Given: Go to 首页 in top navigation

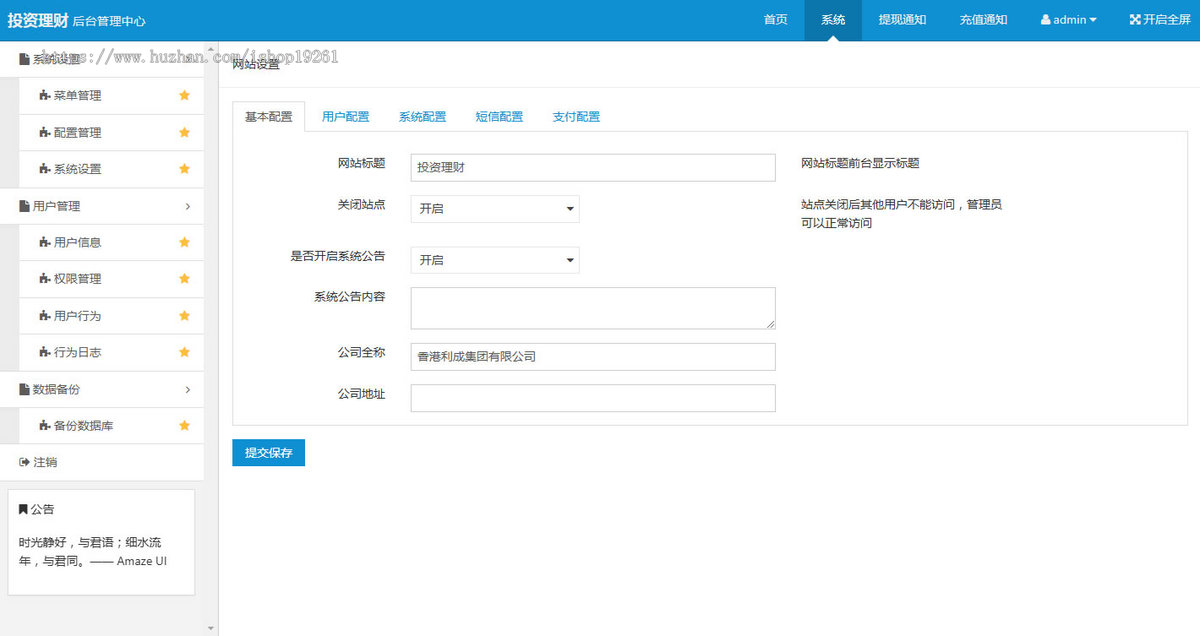Looking at the screenshot, I should (776, 20).
